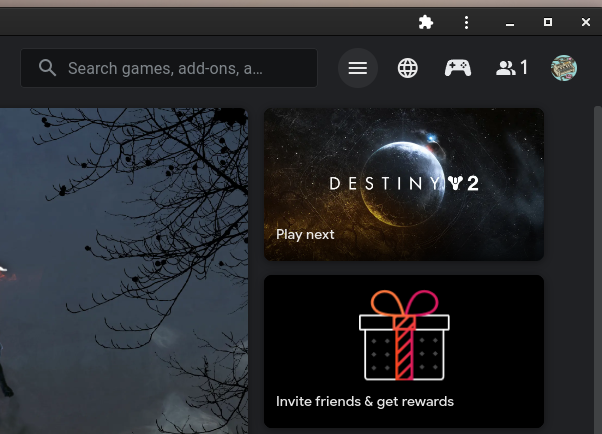Click the featured game artwork with trees
The image size is (602, 434).
tap(124, 271)
